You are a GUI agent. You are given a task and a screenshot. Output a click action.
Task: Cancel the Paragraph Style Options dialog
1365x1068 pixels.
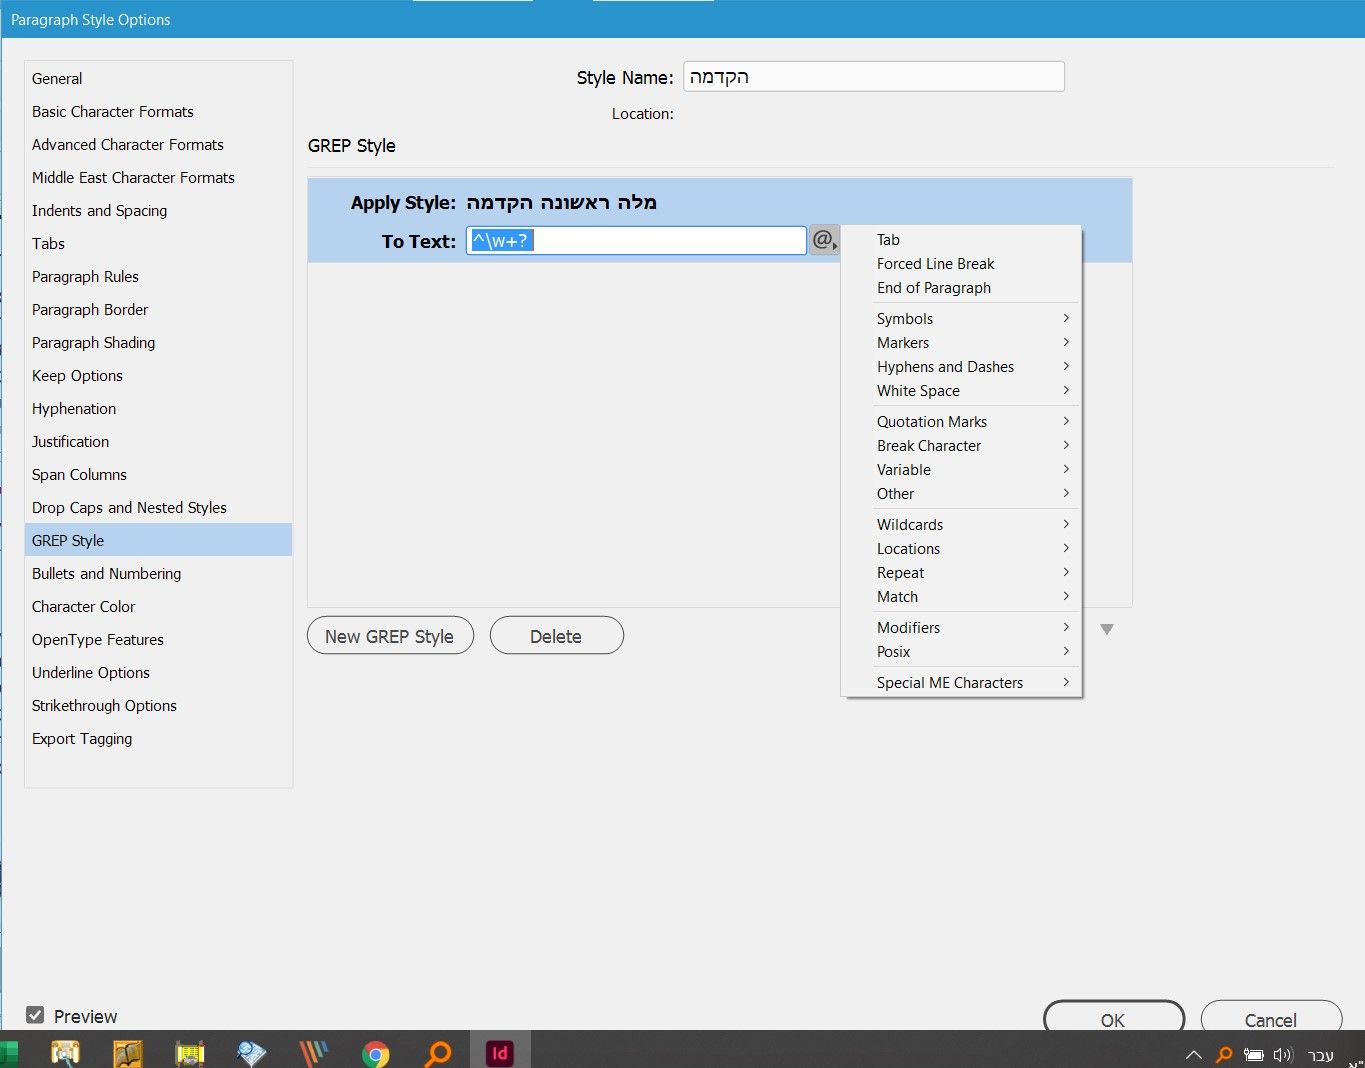(x=1271, y=1018)
